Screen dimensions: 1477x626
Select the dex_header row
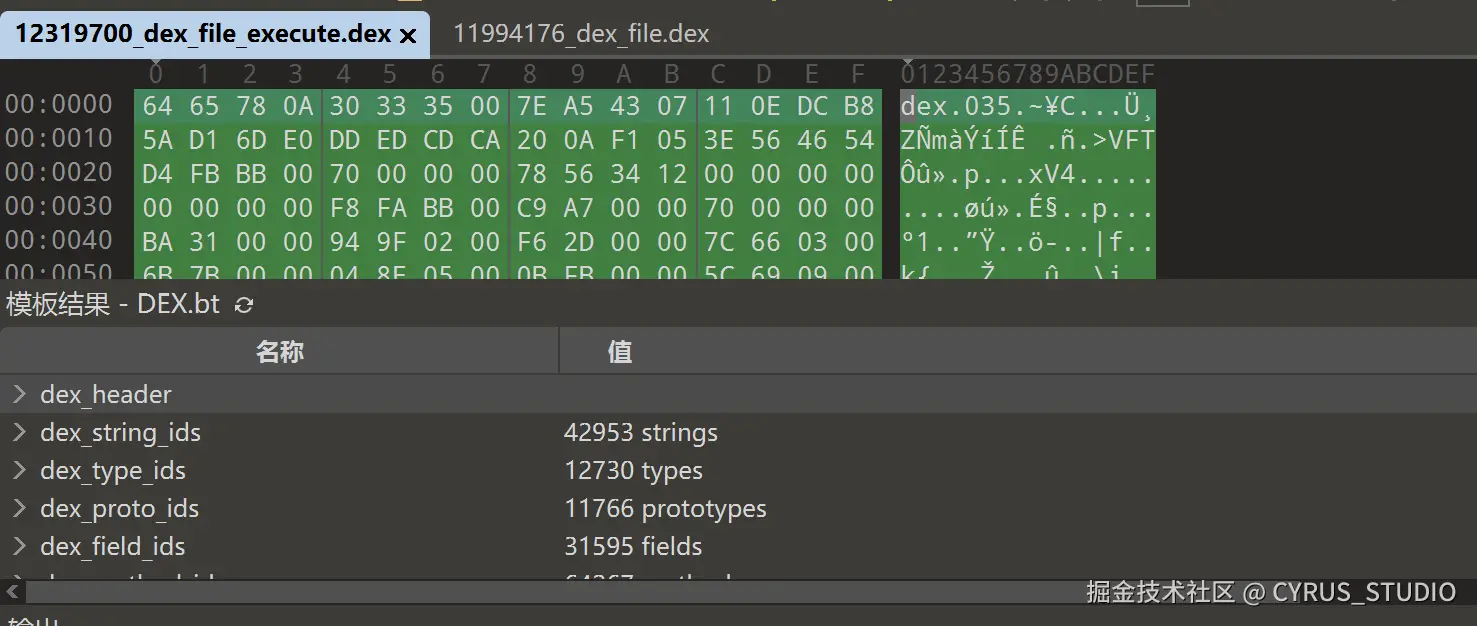[738, 394]
